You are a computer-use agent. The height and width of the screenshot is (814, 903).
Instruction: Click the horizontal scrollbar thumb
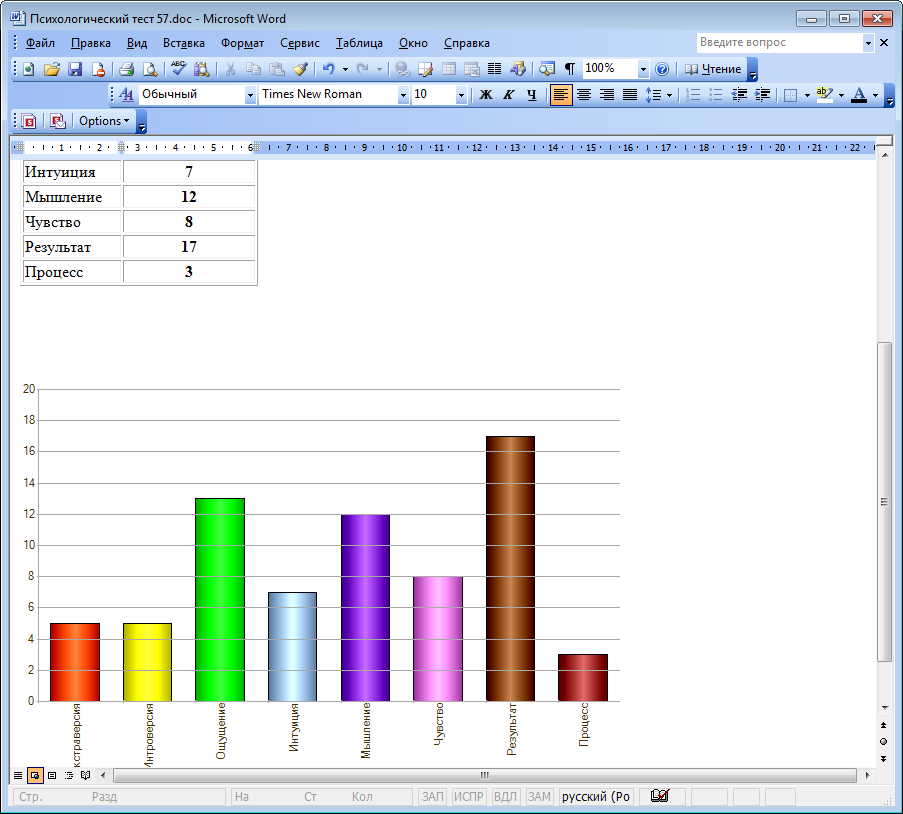pyautogui.click(x=484, y=775)
